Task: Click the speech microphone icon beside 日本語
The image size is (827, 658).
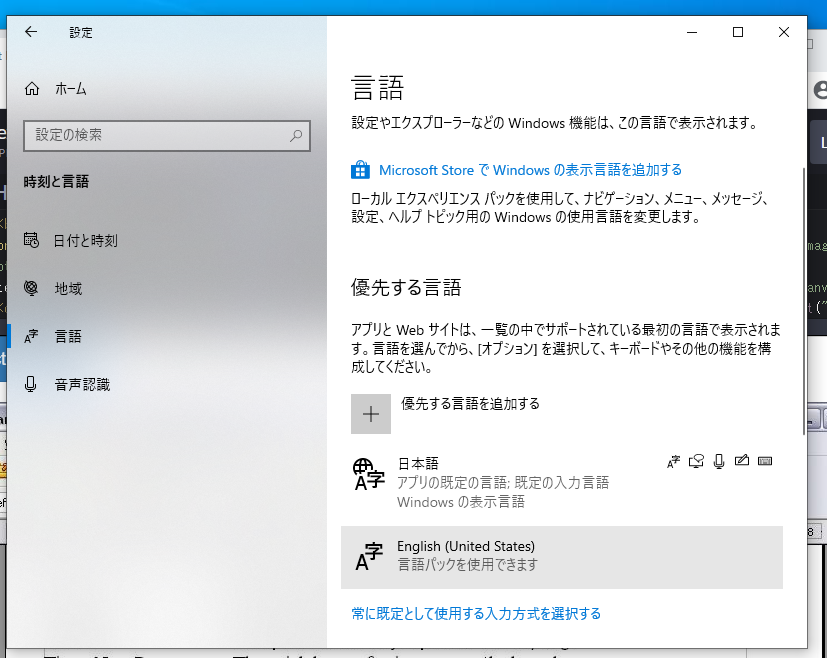Action: (719, 461)
